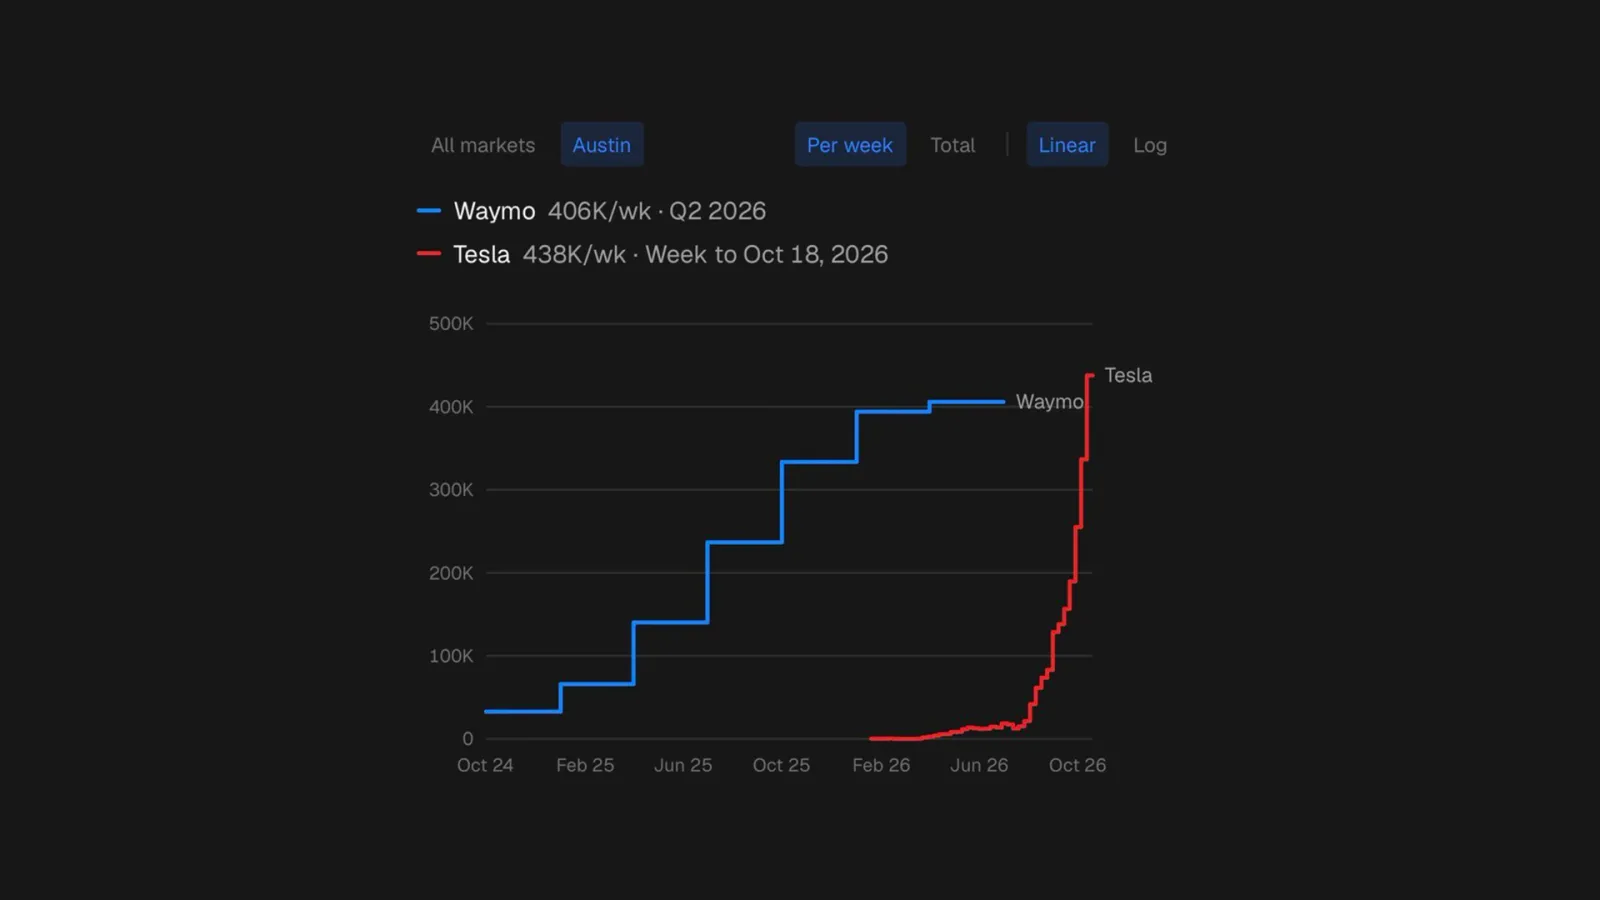Click the Jun 25 x-axis label
Screen dimensions: 1600x900
683,765
